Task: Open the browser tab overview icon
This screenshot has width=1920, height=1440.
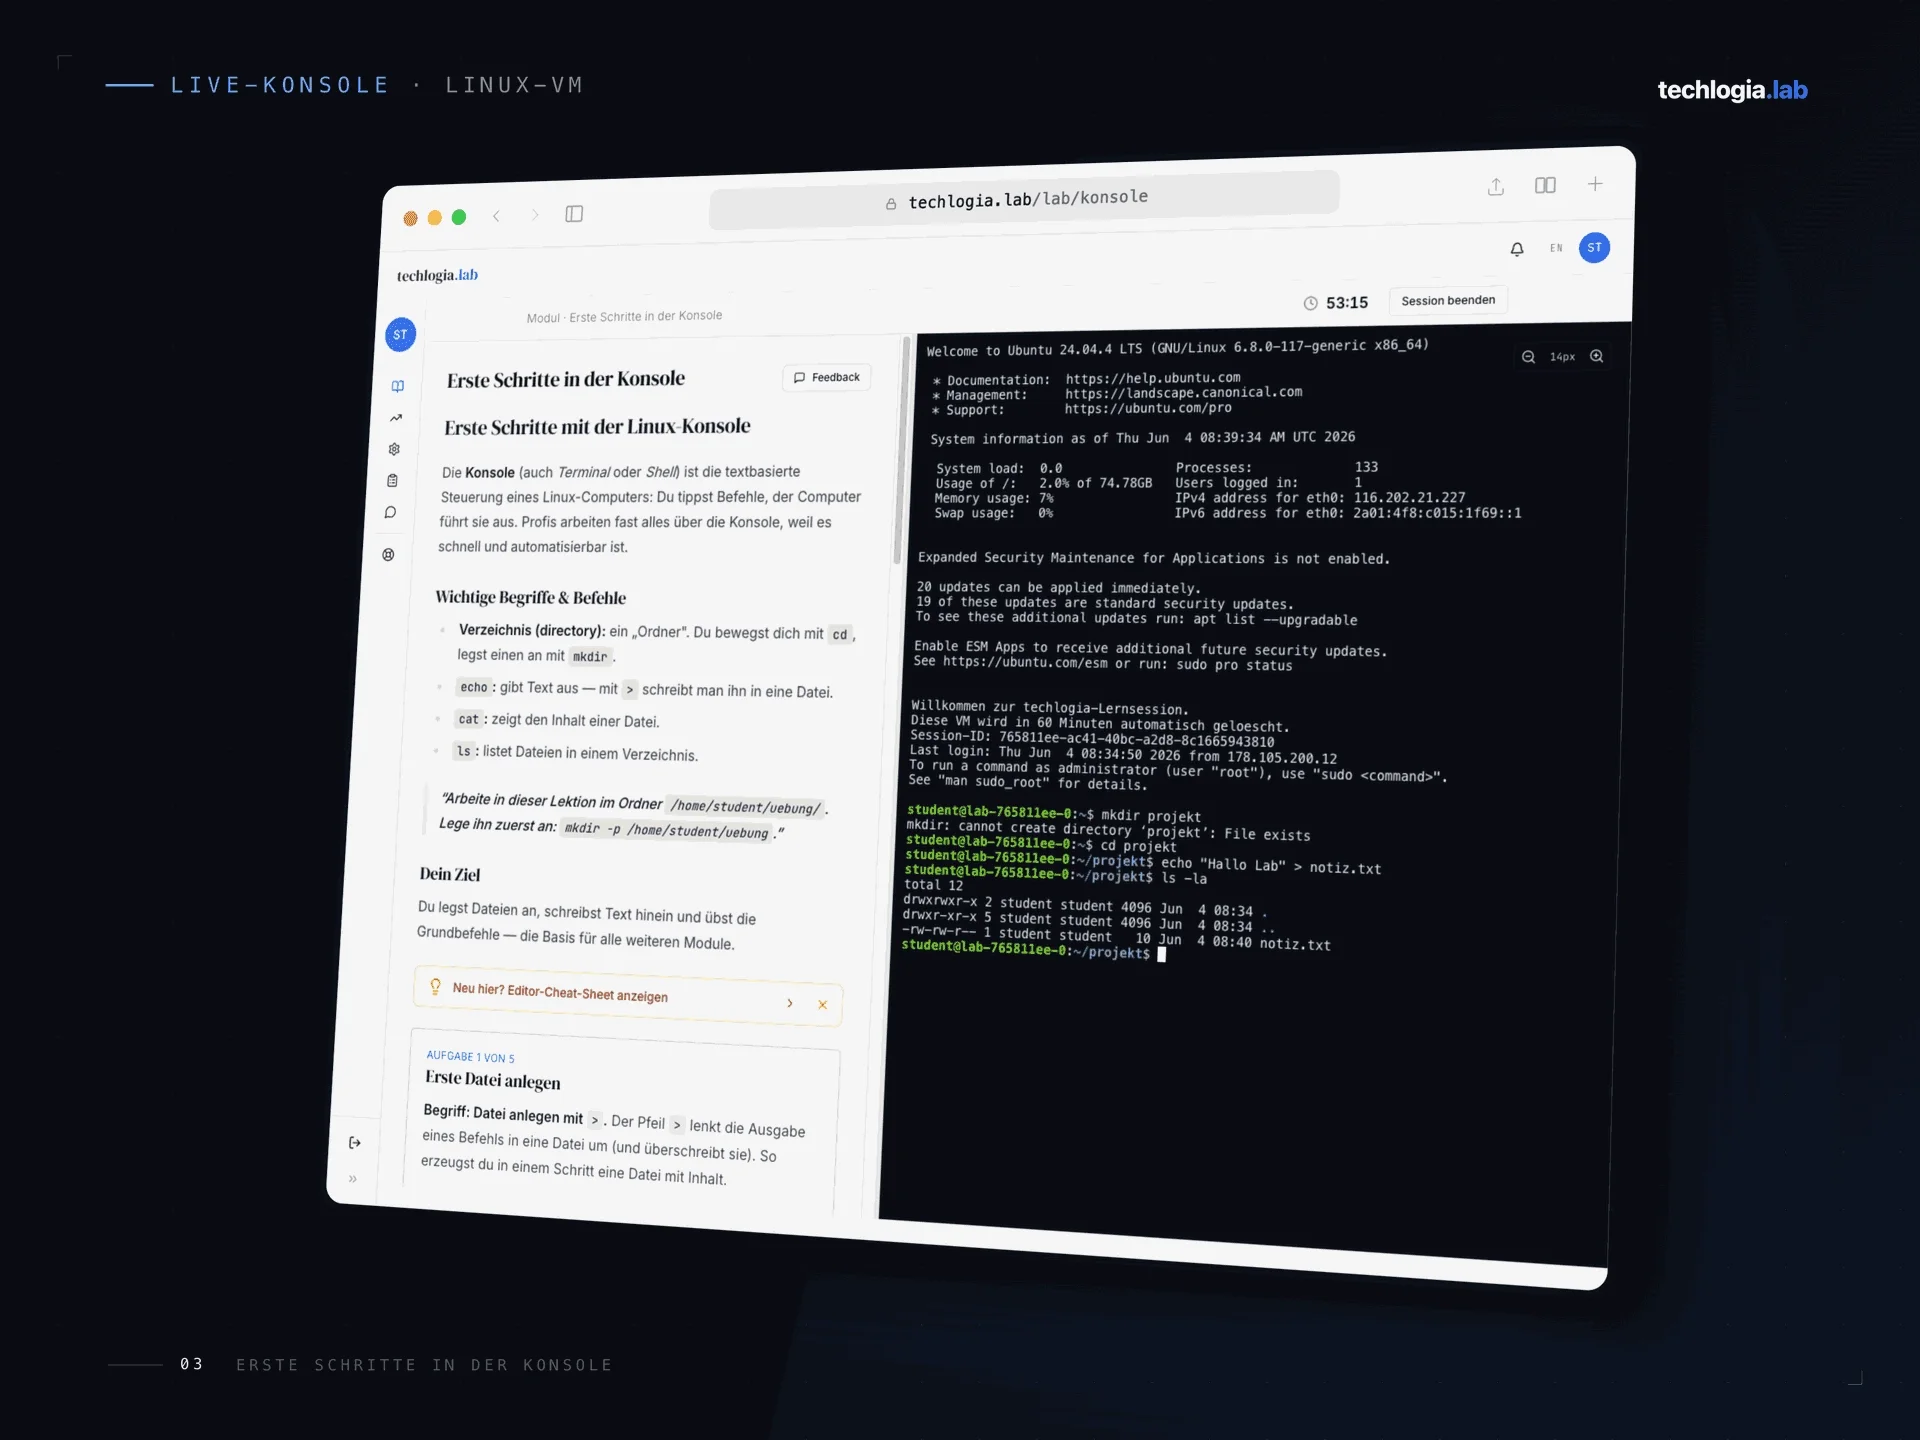Action: coord(1545,185)
